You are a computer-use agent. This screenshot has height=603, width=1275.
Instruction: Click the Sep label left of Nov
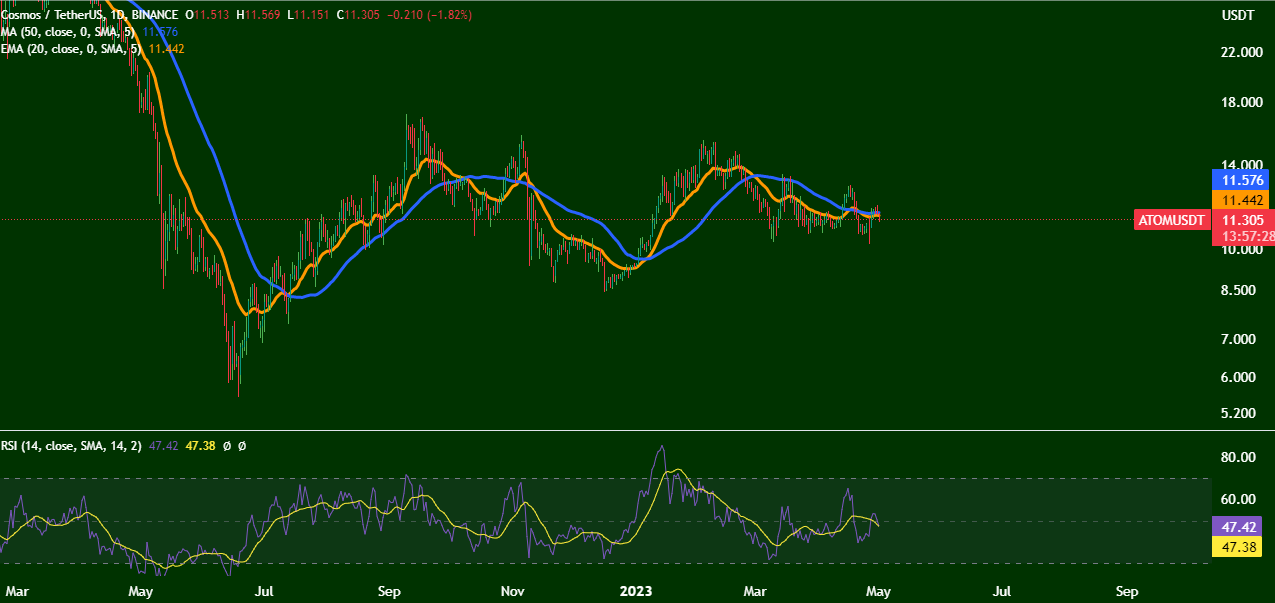[389, 591]
